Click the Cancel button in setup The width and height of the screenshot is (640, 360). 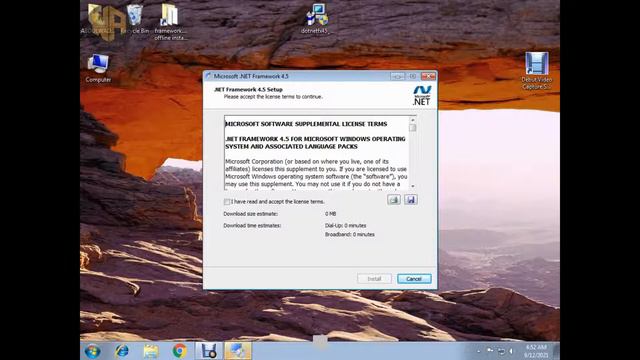point(414,279)
